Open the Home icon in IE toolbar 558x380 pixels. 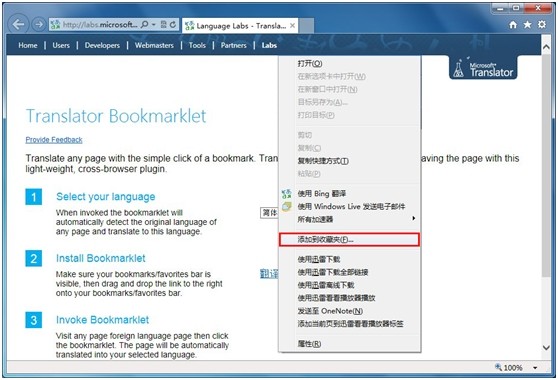click(x=513, y=25)
